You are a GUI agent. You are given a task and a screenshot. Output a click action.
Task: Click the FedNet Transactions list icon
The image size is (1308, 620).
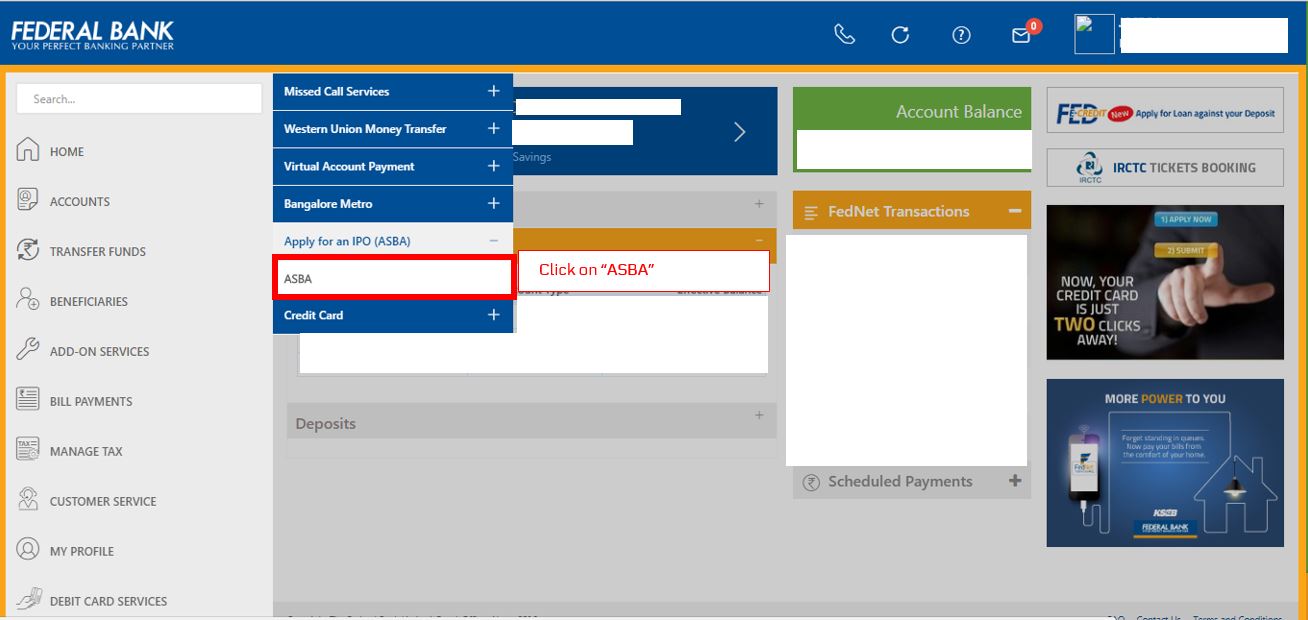point(811,212)
